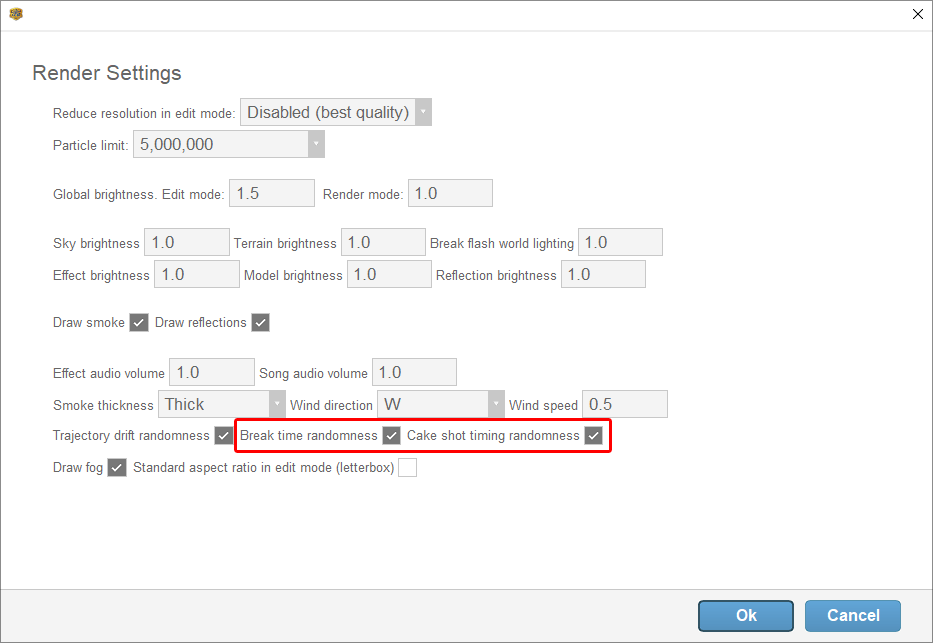Click the Render Settings heading
Viewport: 933px width, 643px height.
click(107, 73)
